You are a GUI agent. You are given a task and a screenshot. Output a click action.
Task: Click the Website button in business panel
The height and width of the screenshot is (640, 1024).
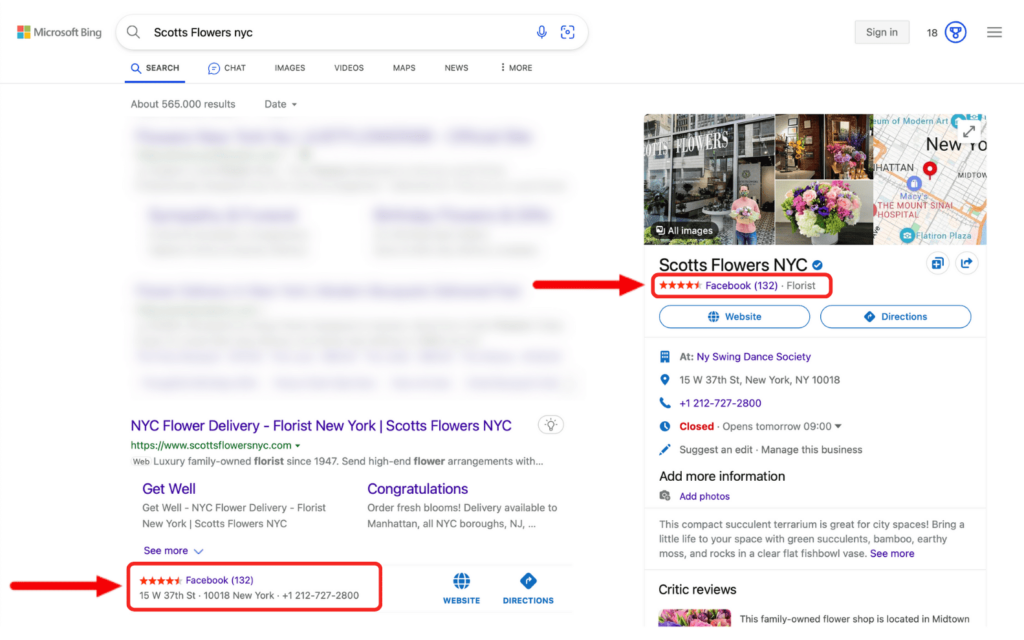(x=734, y=317)
